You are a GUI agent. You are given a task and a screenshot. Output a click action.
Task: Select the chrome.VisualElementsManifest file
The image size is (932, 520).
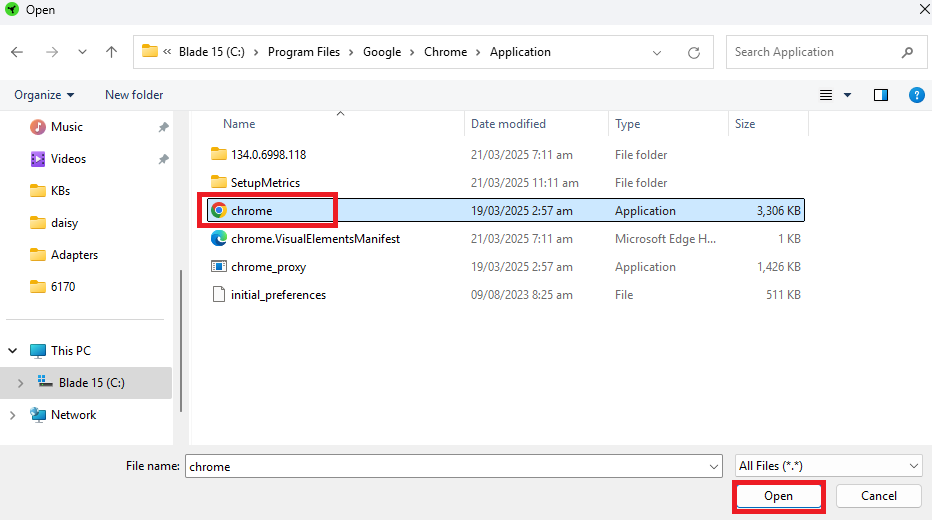(315, 239)
